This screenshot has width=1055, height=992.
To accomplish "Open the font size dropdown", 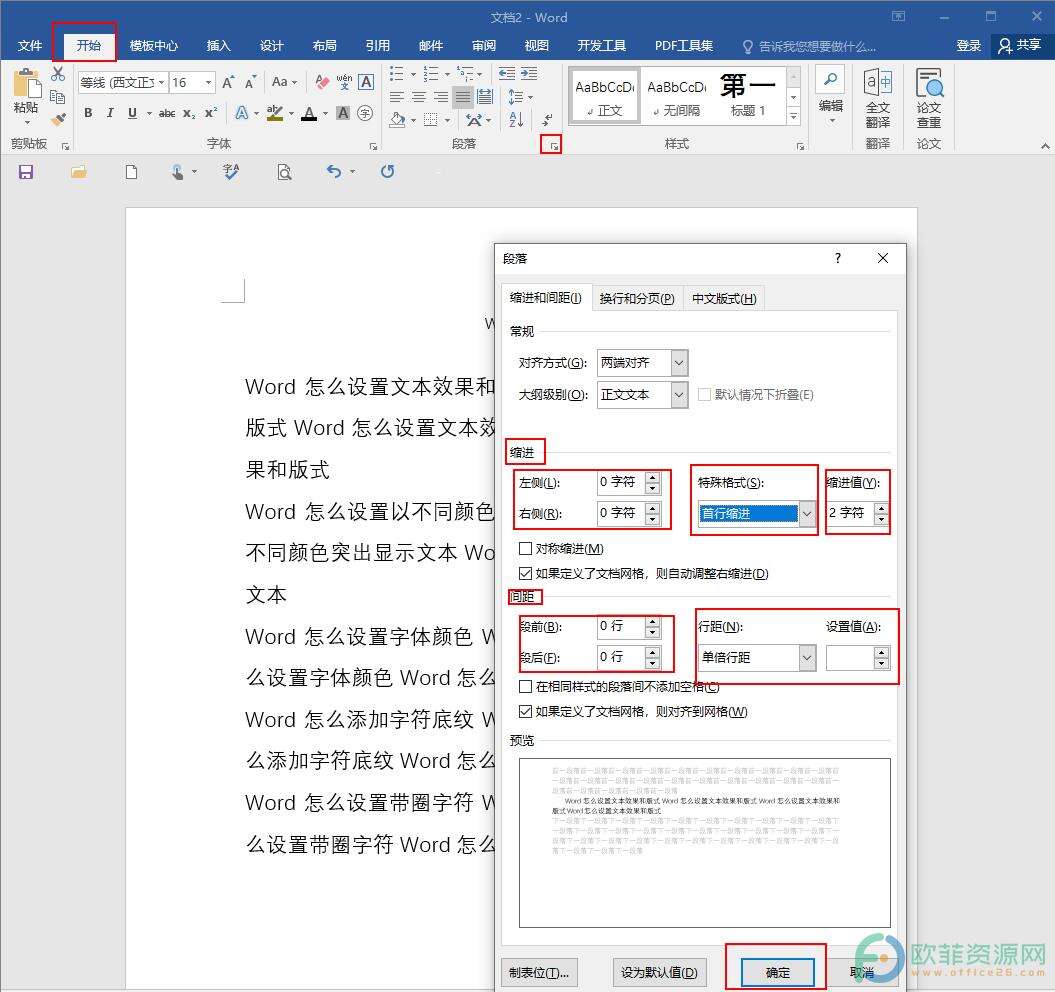I will tap(209, 82).
